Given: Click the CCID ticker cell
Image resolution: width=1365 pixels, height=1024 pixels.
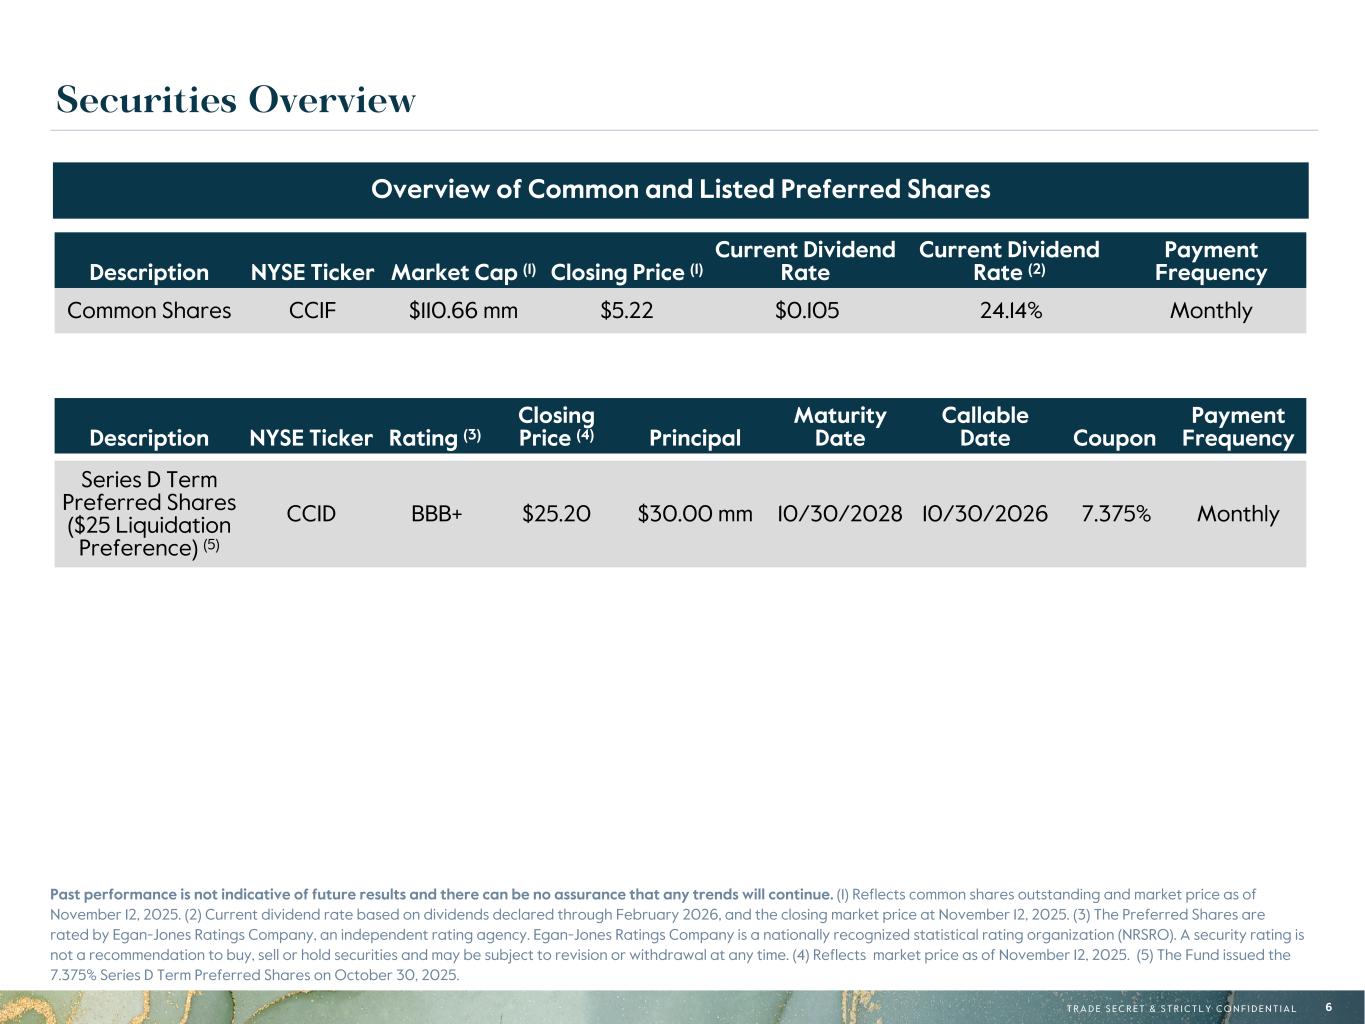Looking at the screenshot, I should point(311,514).
